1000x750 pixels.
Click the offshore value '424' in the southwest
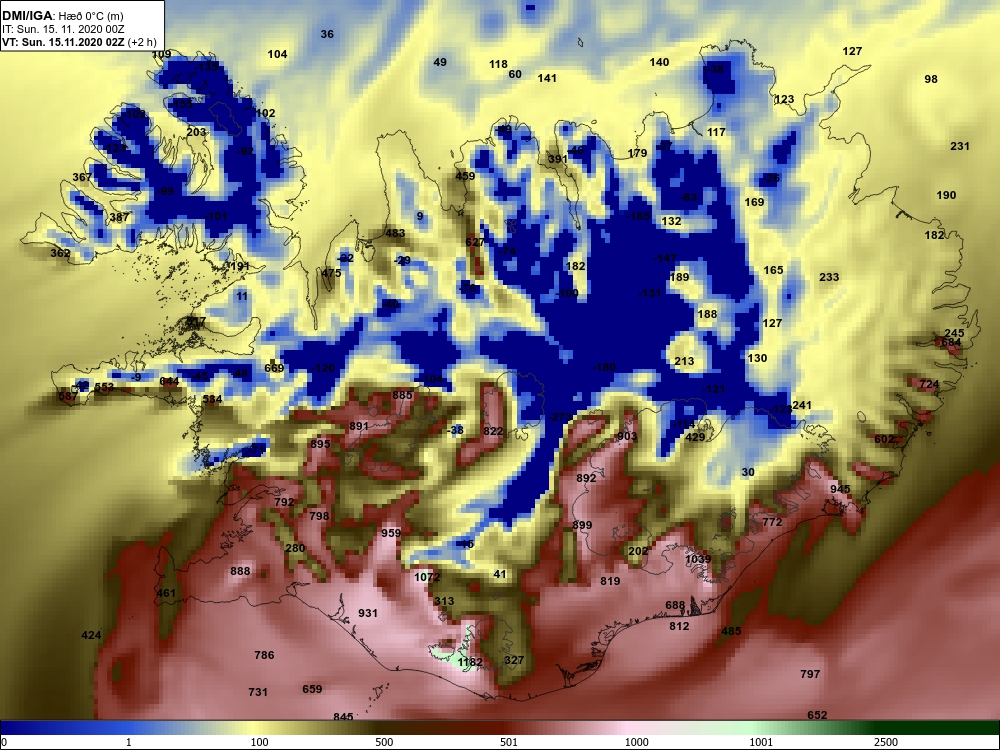pyautogui.click(x=91, y=635)
